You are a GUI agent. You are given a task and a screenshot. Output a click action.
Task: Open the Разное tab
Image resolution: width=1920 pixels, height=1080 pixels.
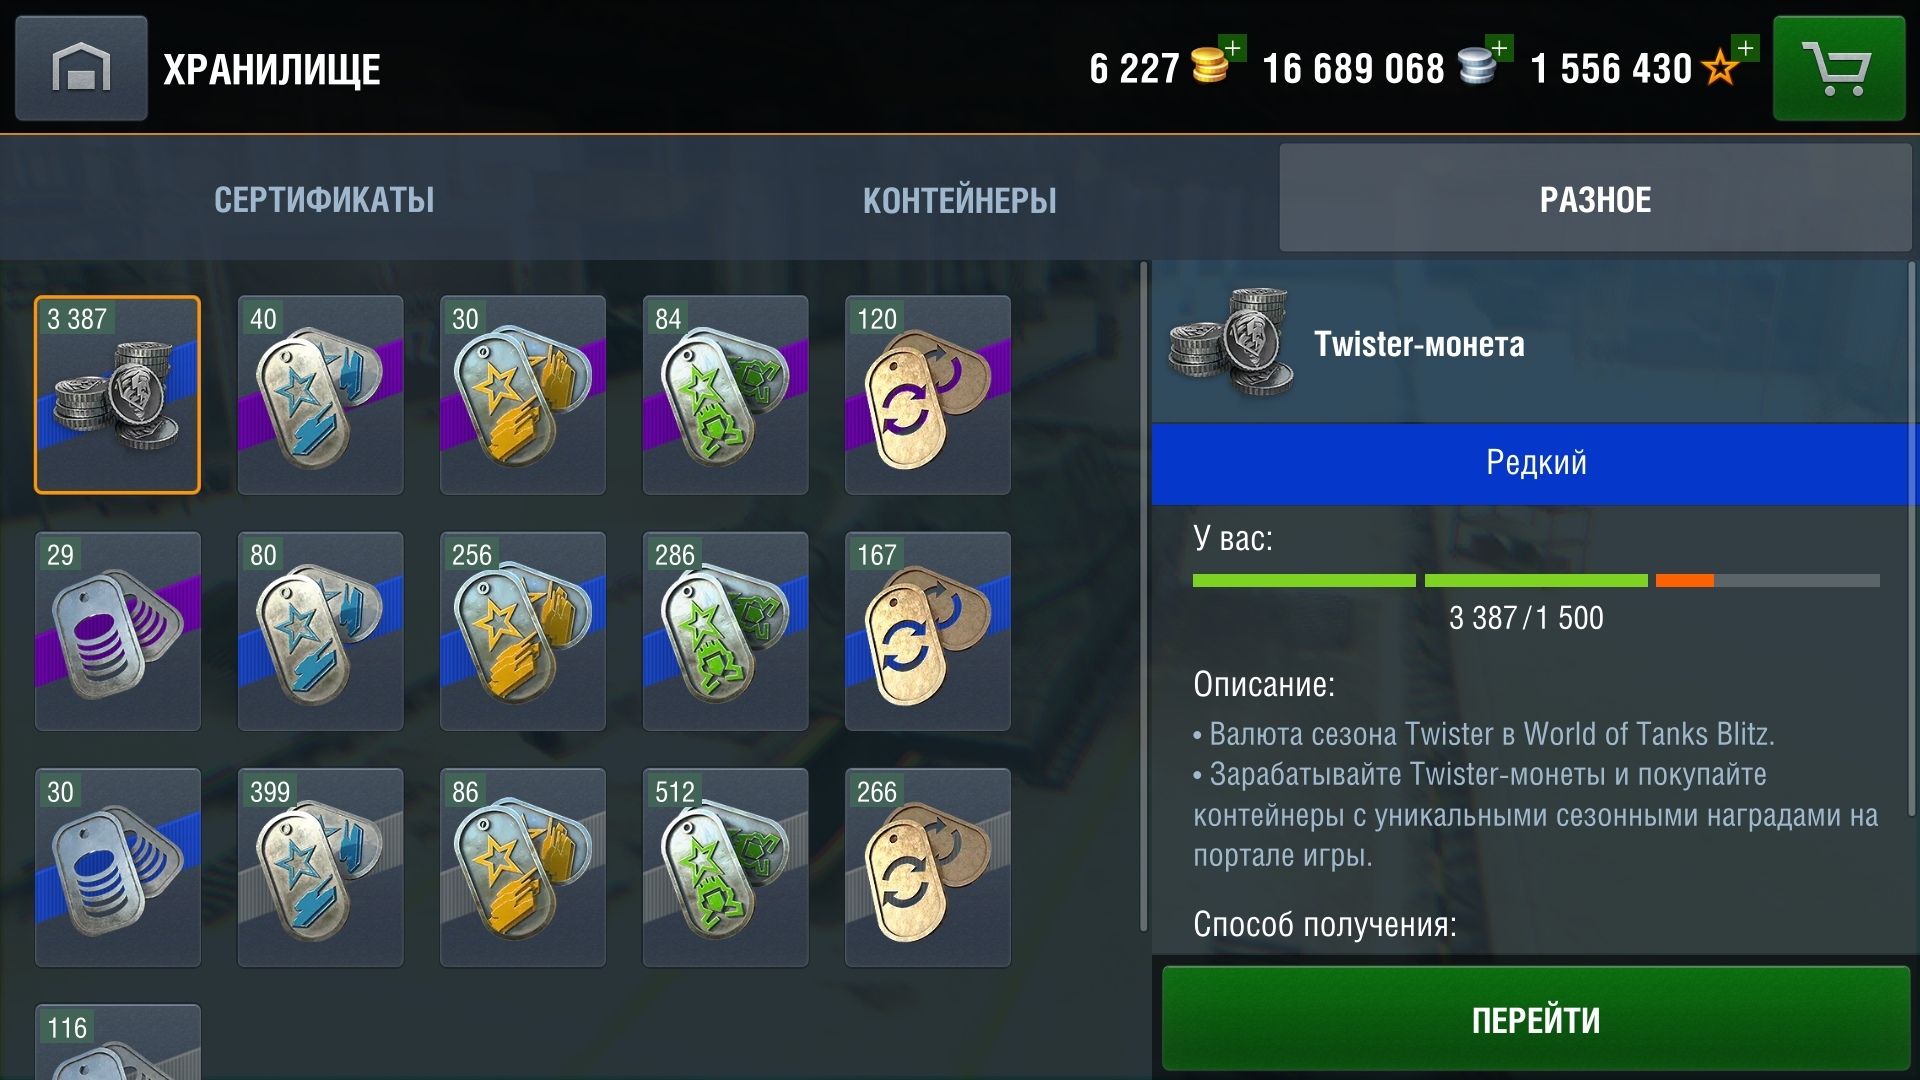(1595, 199)
